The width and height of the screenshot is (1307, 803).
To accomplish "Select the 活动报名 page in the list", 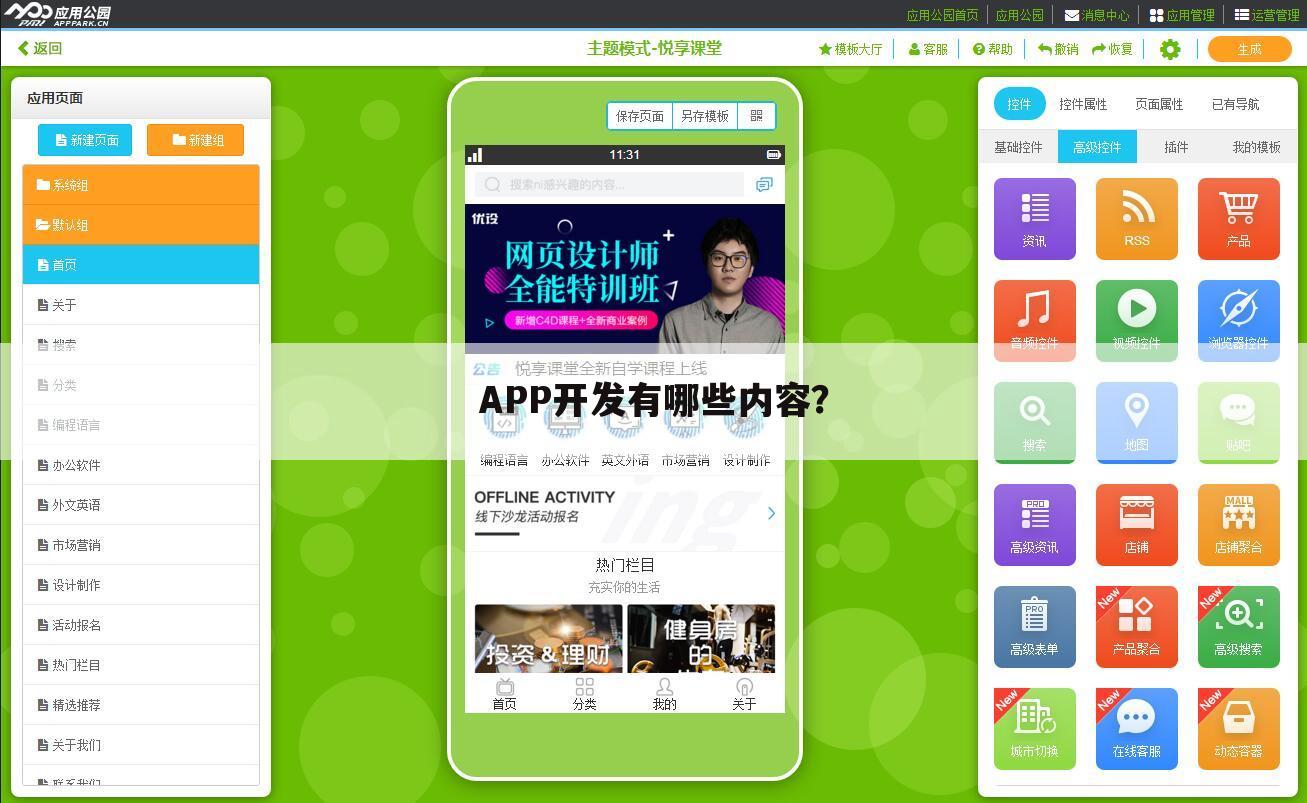I will click(x=141, y=625).
